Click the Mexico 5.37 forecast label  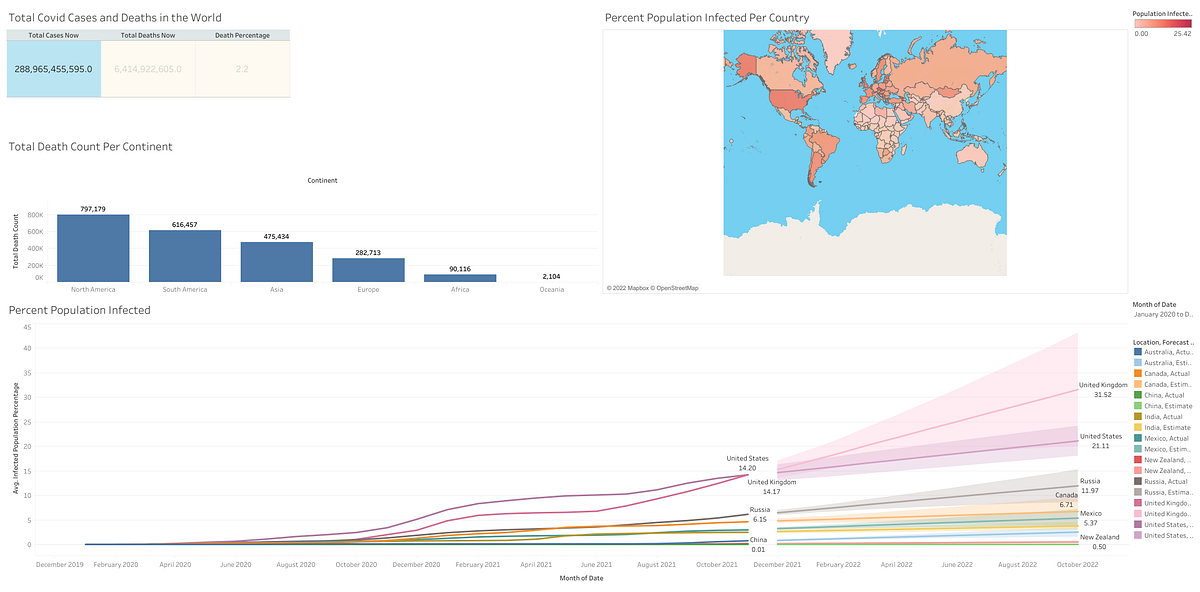tap(1089, 518)
